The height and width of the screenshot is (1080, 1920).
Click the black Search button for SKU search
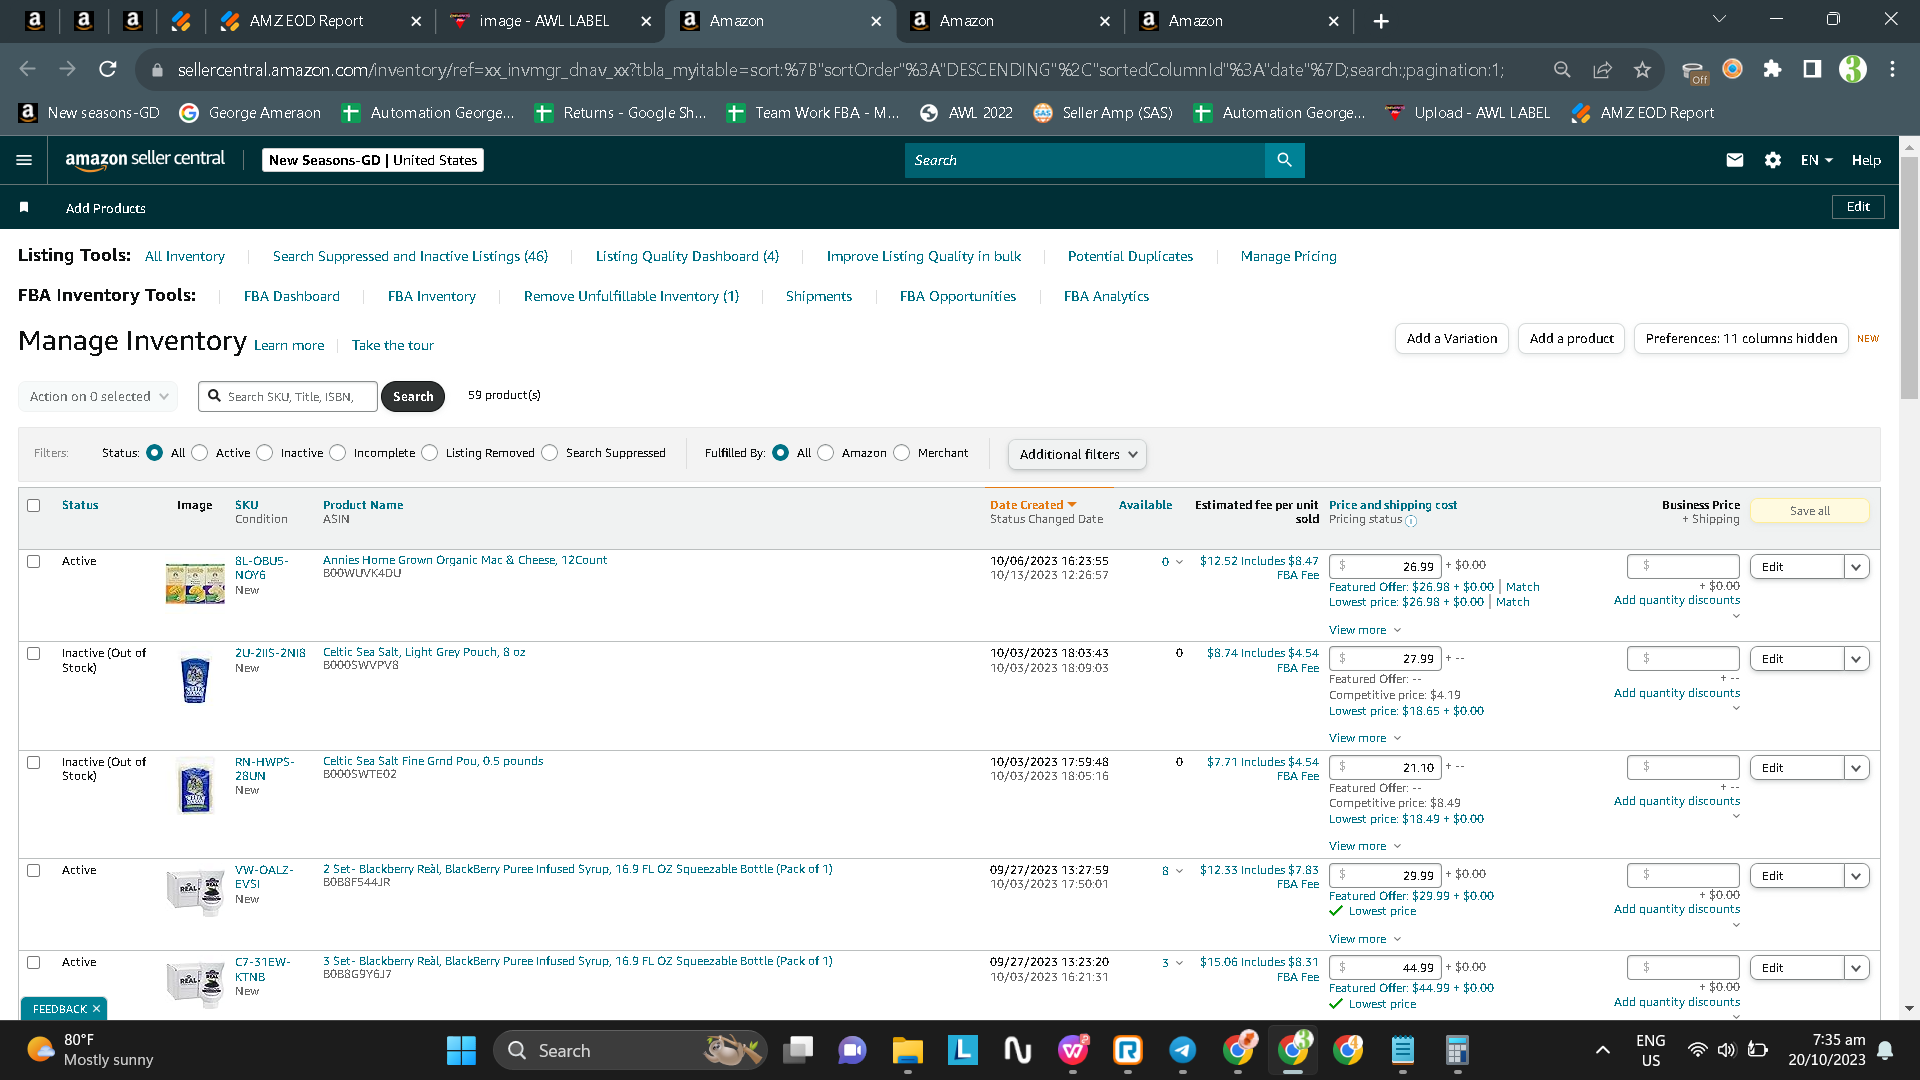(x=413, y=397)
